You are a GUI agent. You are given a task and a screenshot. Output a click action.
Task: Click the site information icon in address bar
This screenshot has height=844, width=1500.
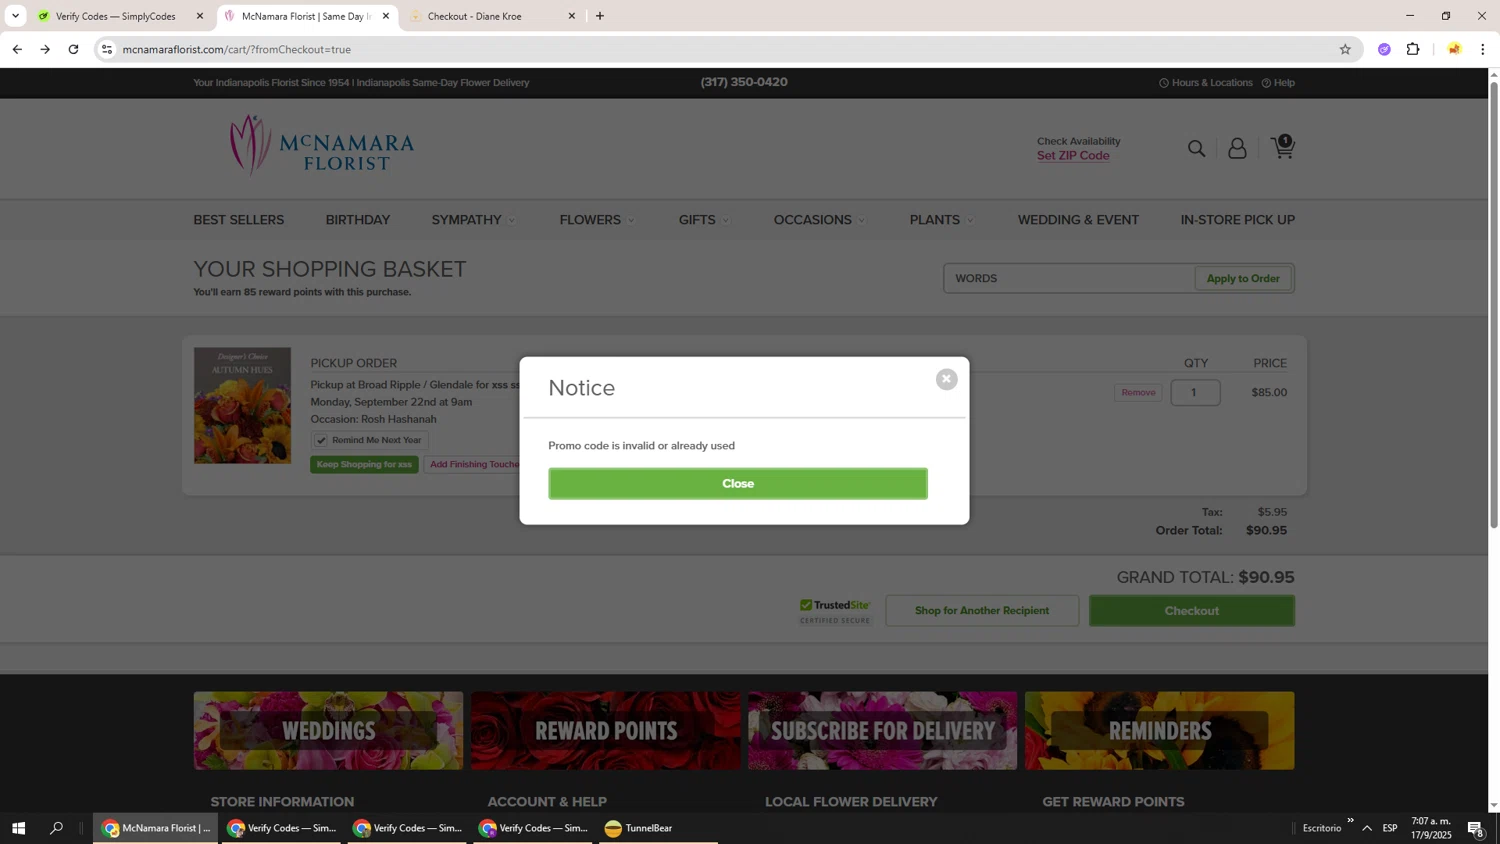pos(107,49)
